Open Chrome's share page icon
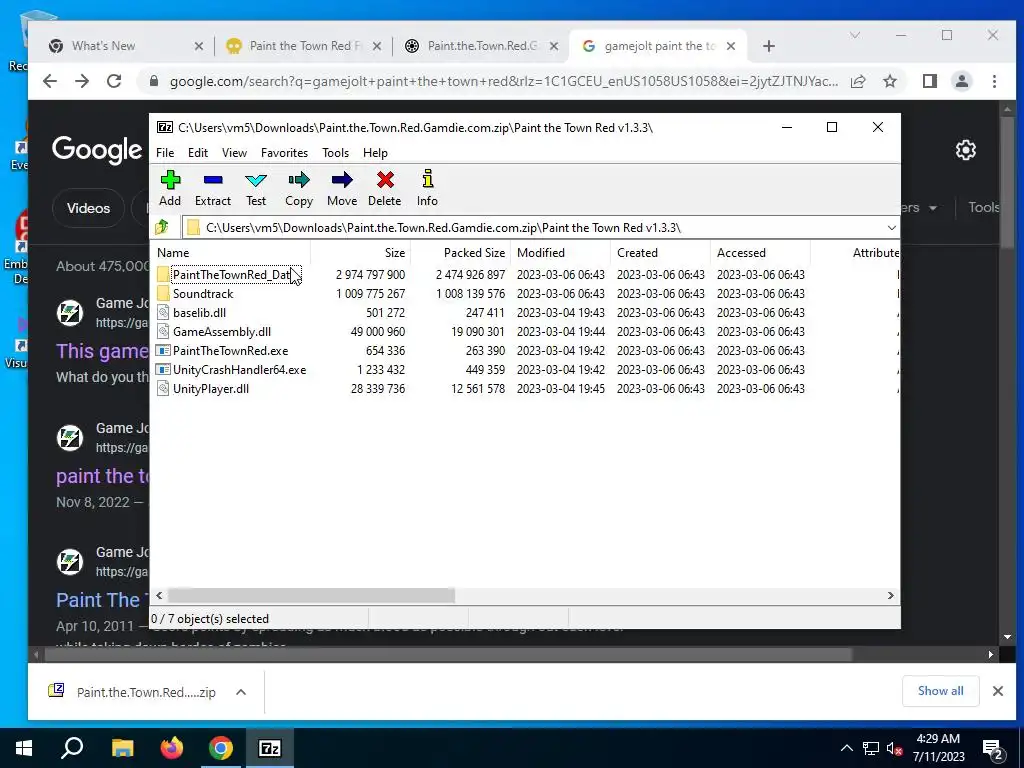Image resolution: width=1024 pixels, height=768 pixels. pos(858,81)
